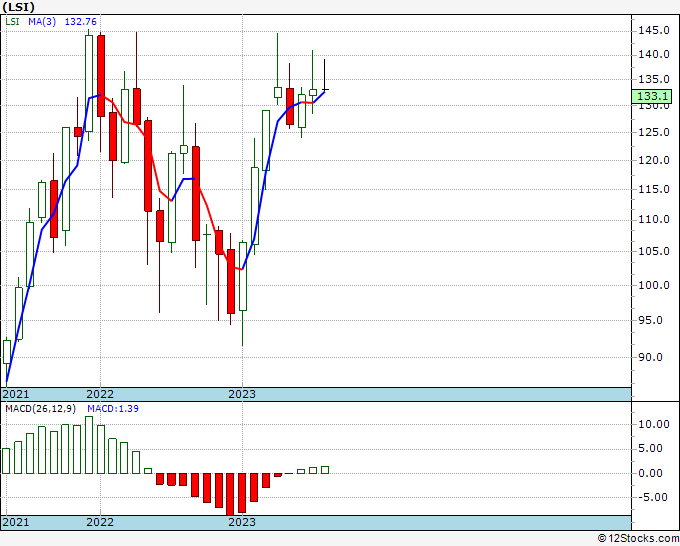
Task: Click the tallest green MACD histogram bar
Action: pyautogui.click(x=89, y=445)
